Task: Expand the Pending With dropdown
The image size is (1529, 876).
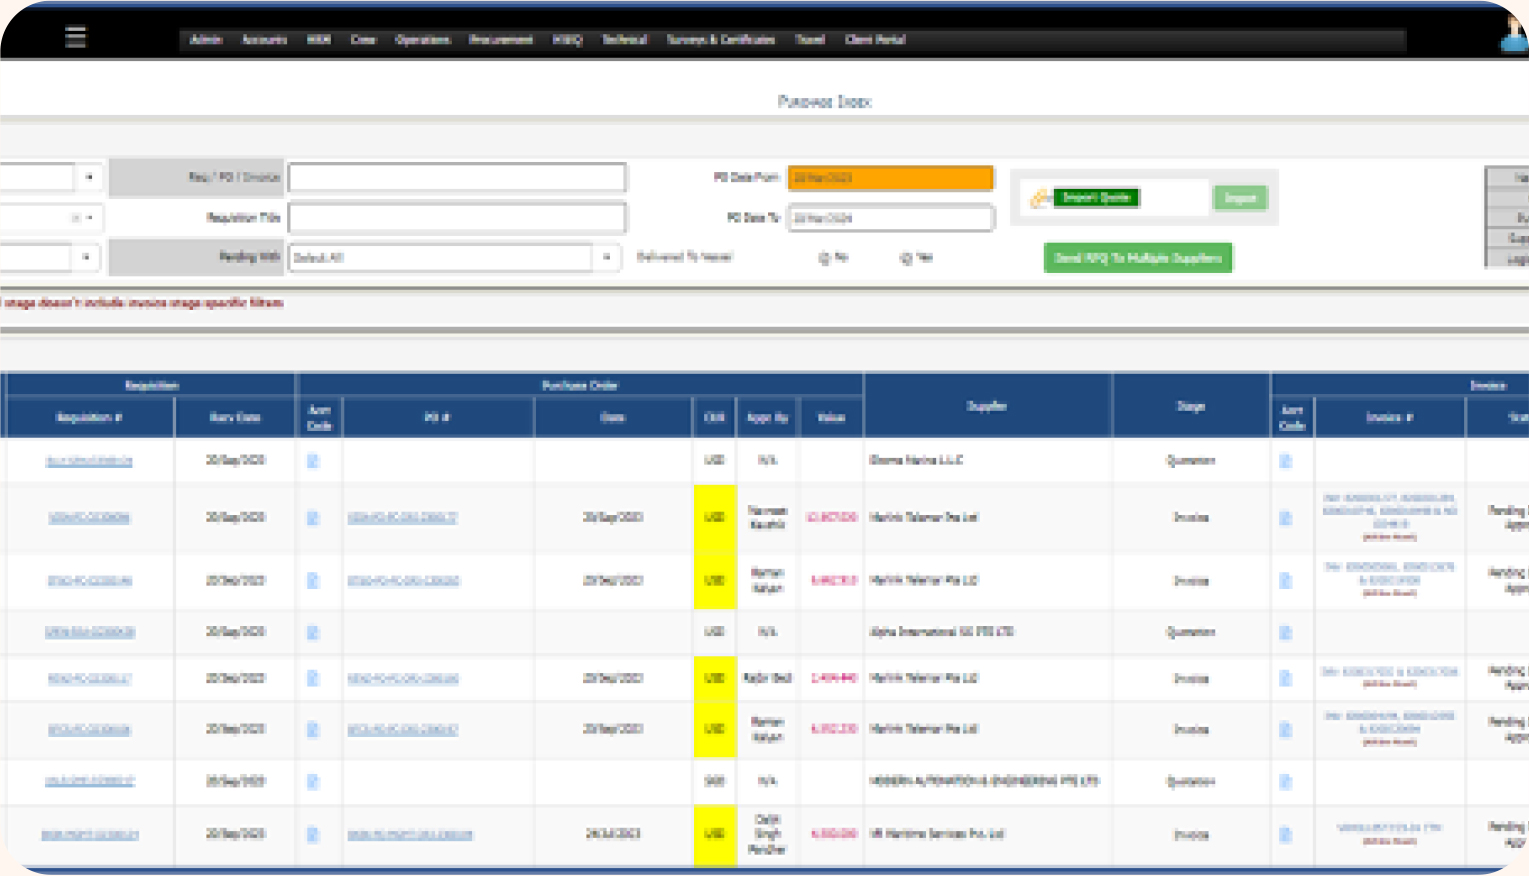Action: 606,258
